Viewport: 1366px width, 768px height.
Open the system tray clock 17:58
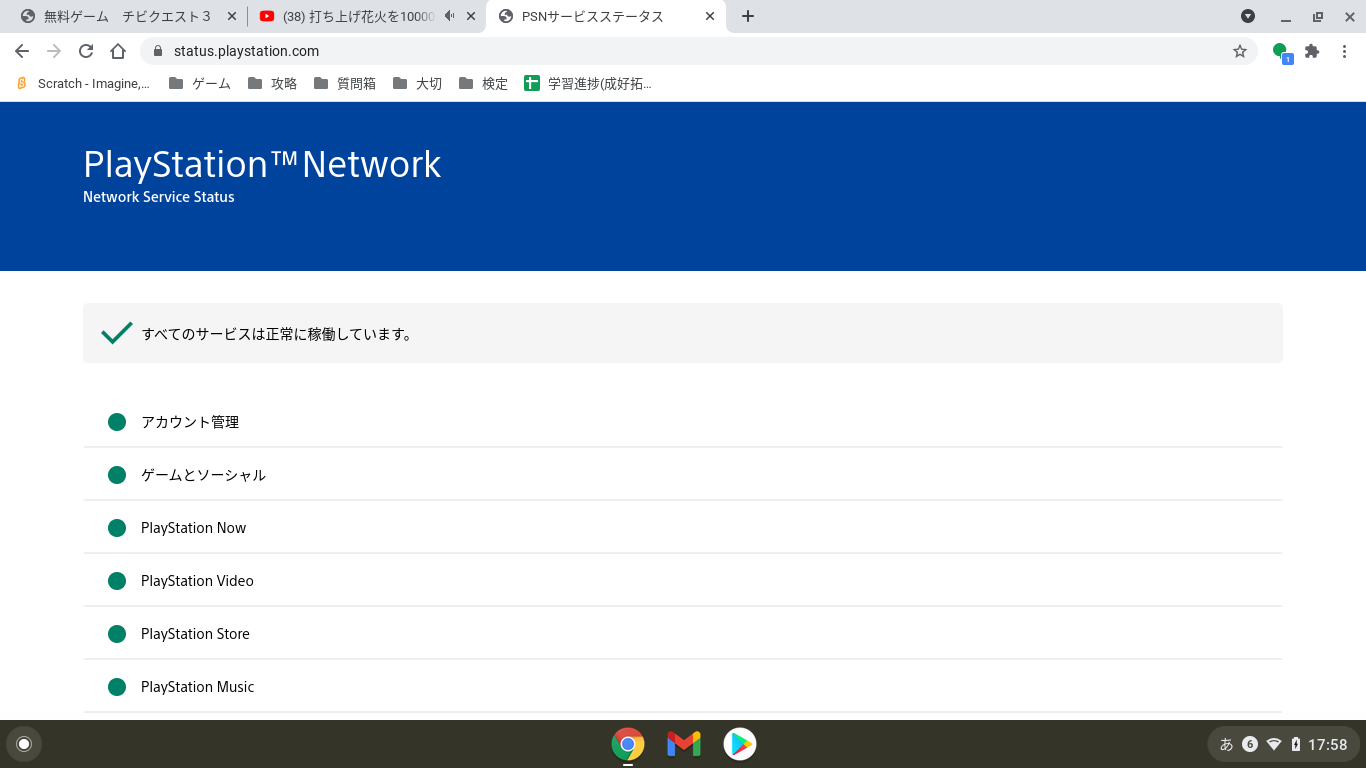coord(1328,744)
